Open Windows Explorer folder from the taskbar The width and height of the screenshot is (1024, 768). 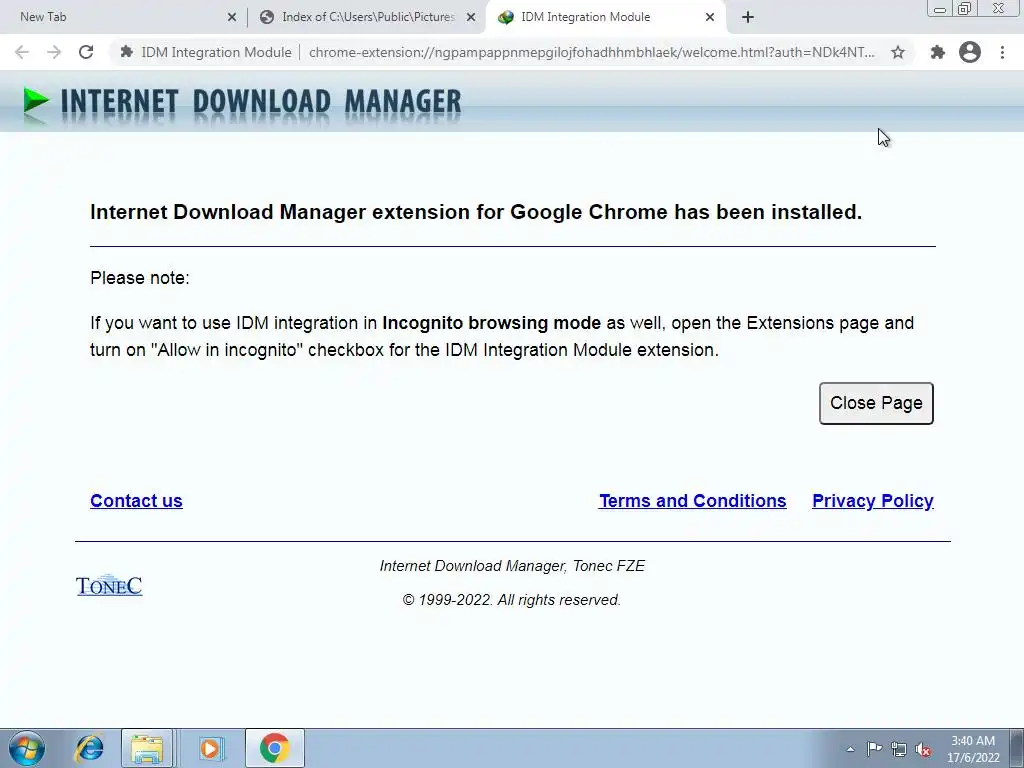point(147,748)
